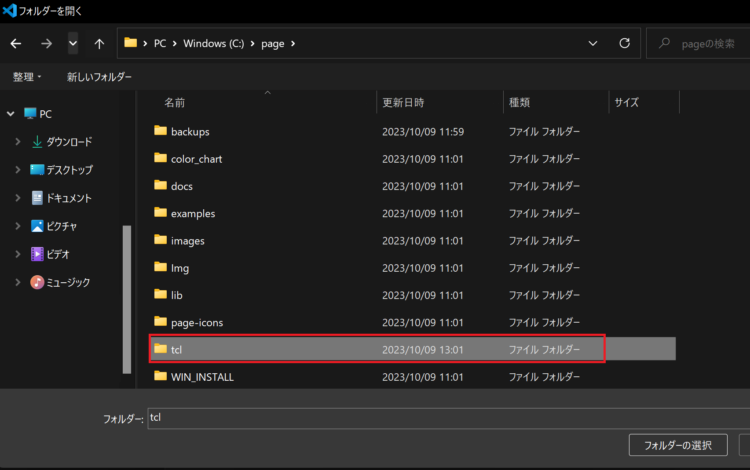
Task: Click the navigation pane scrollbar
Action: [x=127, y=299]
